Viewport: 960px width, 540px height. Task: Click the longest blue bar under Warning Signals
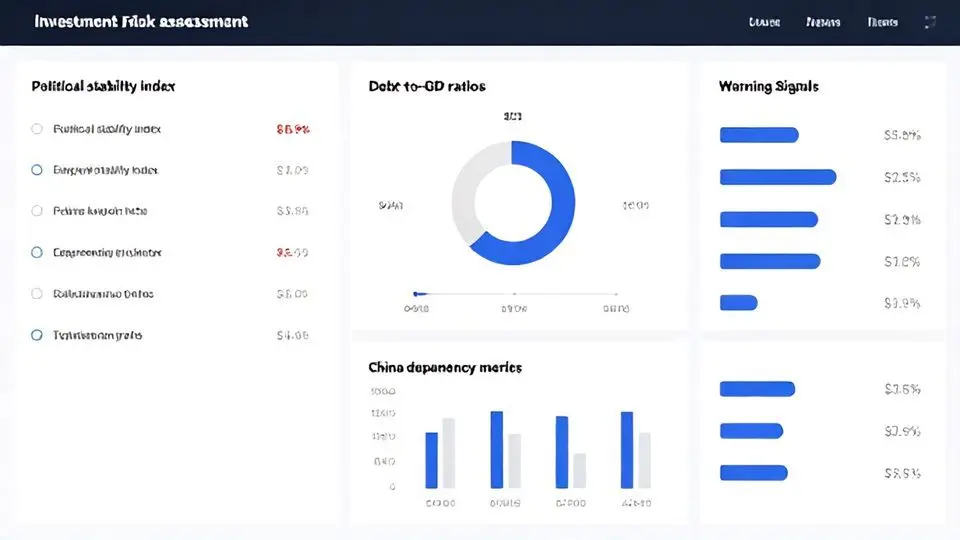(x=778, y=177)
